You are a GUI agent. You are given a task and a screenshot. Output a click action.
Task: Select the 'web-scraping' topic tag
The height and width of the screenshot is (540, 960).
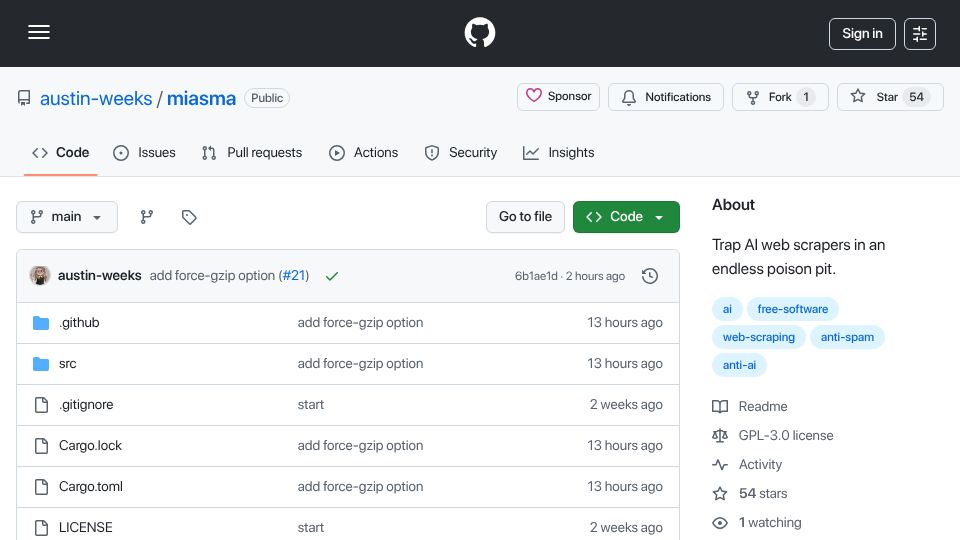[759, 337]
